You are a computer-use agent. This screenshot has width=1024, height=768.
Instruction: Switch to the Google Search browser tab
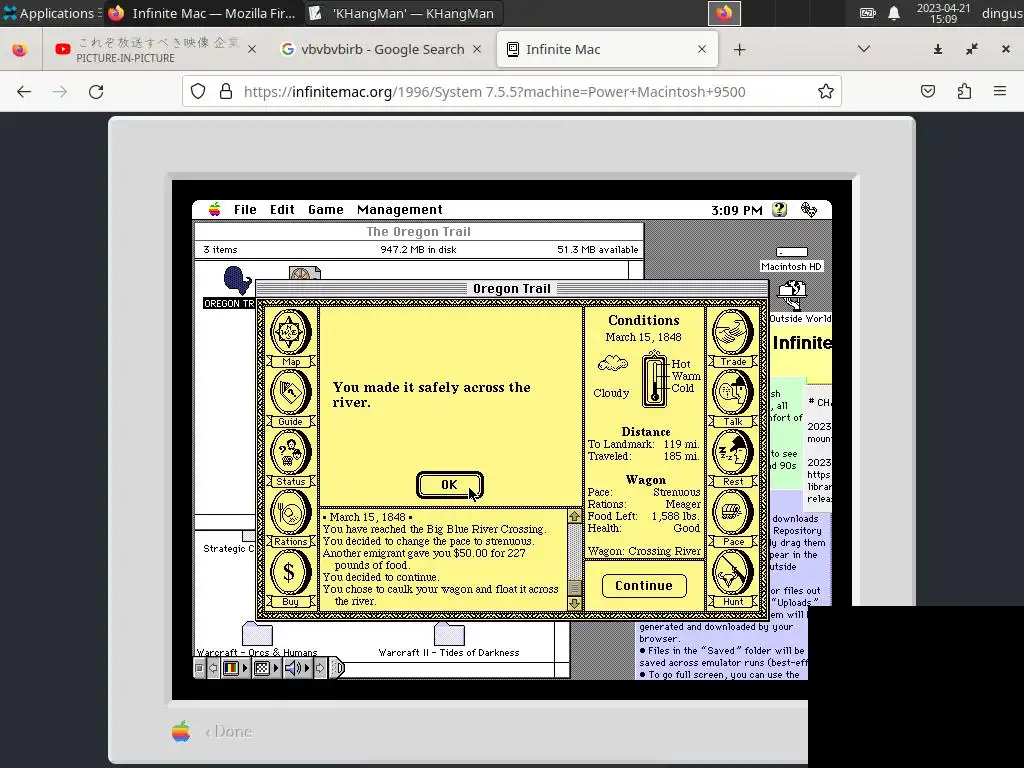point(382,50)
